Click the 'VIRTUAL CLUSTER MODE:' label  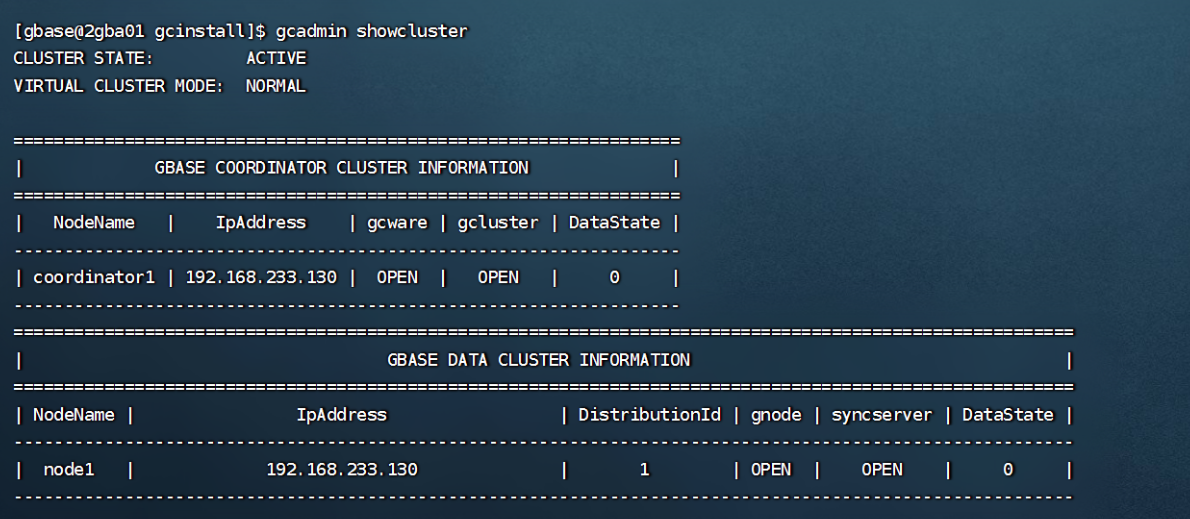coord(119,86)
